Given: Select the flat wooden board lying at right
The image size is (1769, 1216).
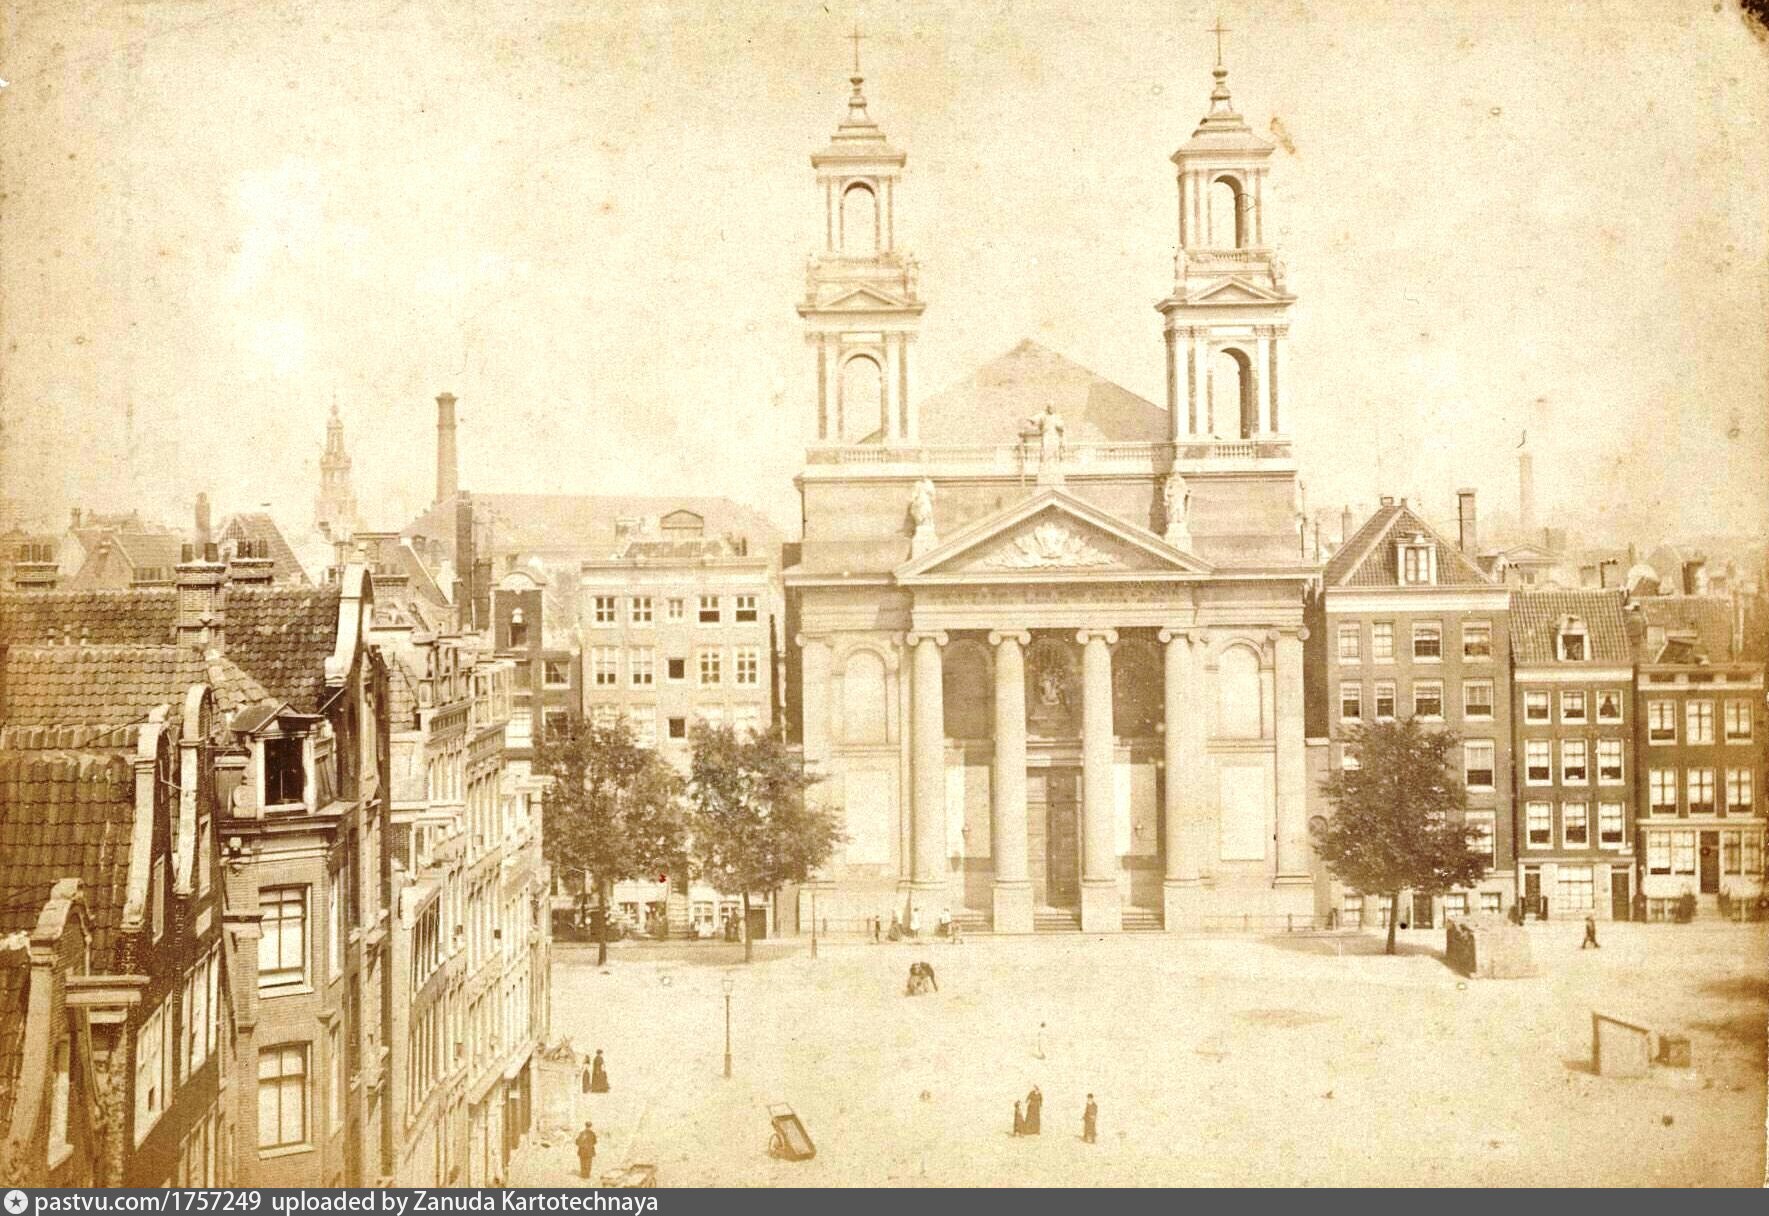Looking at the screenshot, I should click(1623, 1044).
